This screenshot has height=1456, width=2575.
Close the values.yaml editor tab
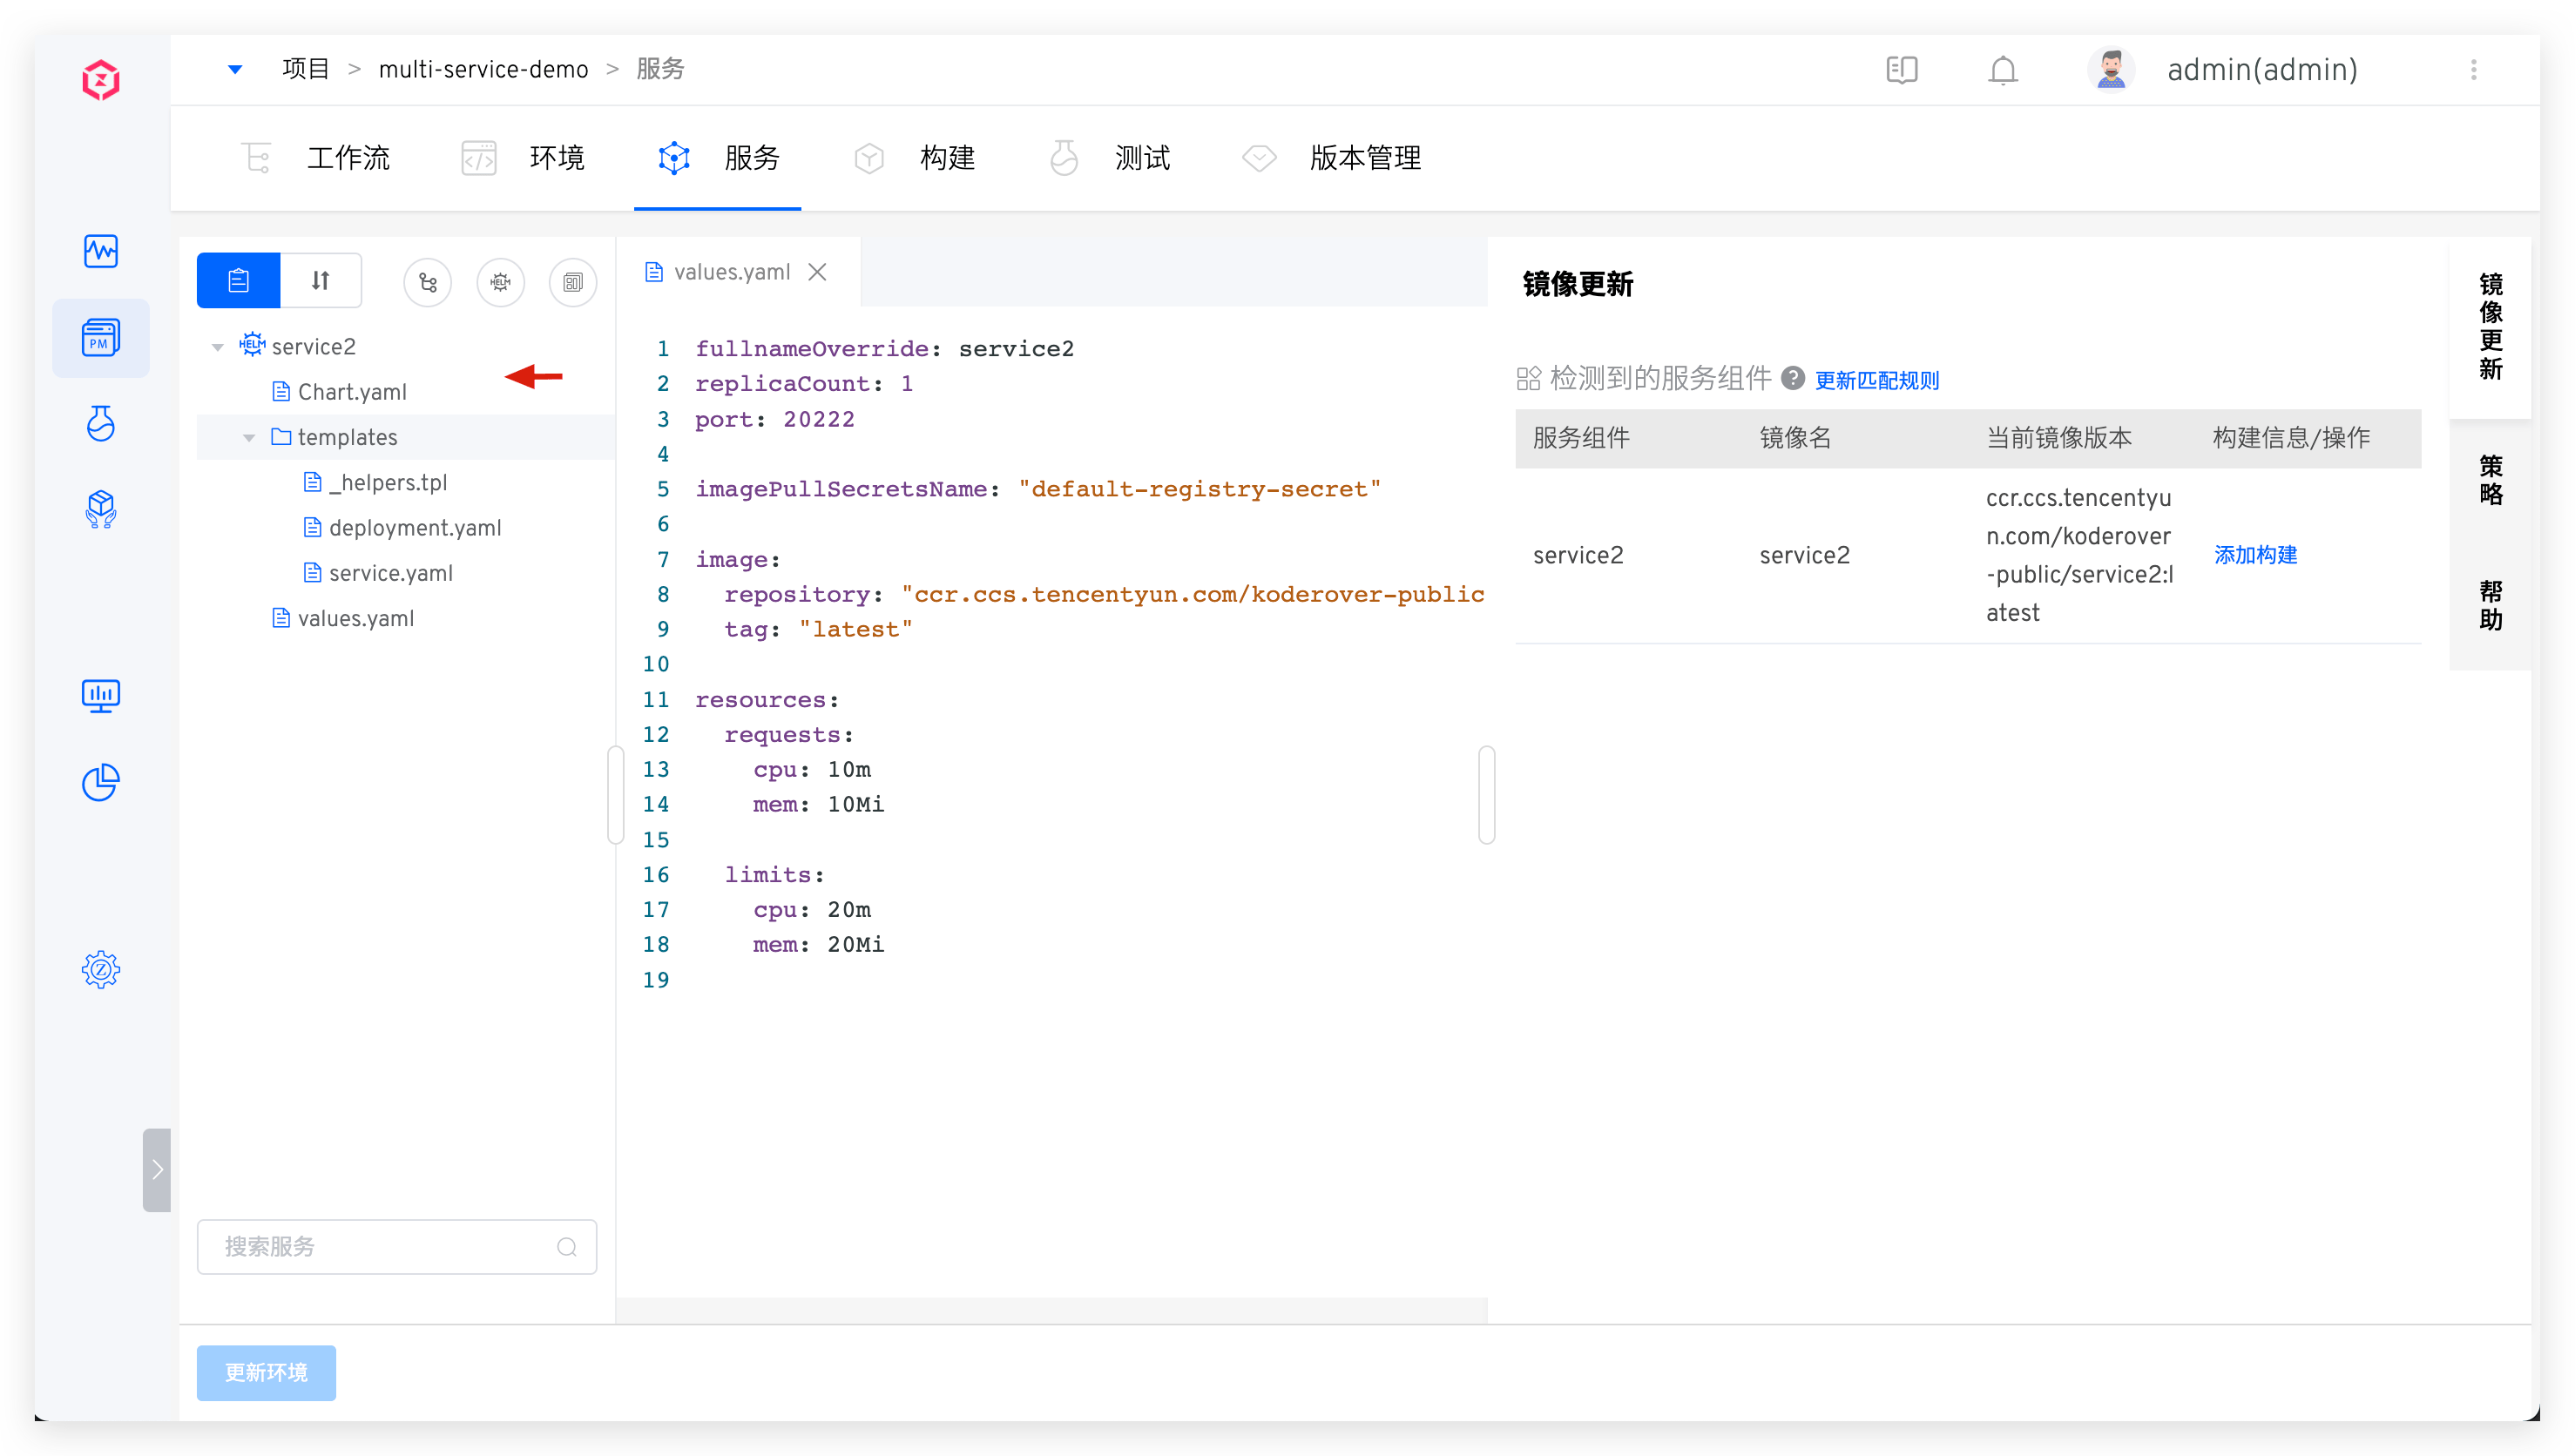(x=818, y=271)
